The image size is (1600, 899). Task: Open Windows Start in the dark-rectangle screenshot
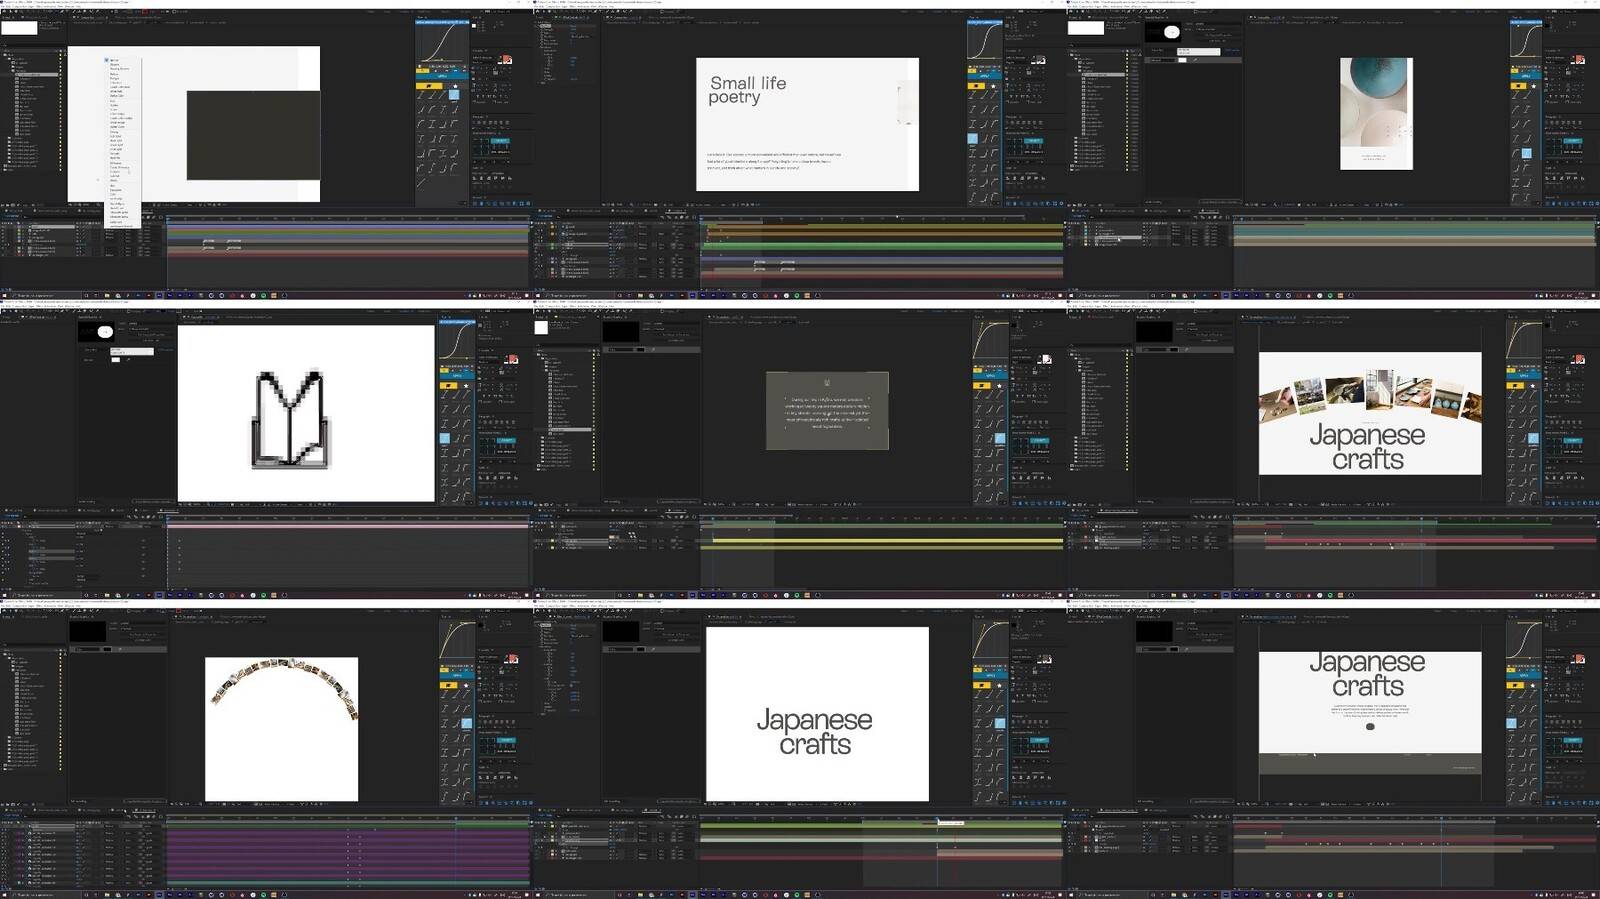click(x=3, y=295)
